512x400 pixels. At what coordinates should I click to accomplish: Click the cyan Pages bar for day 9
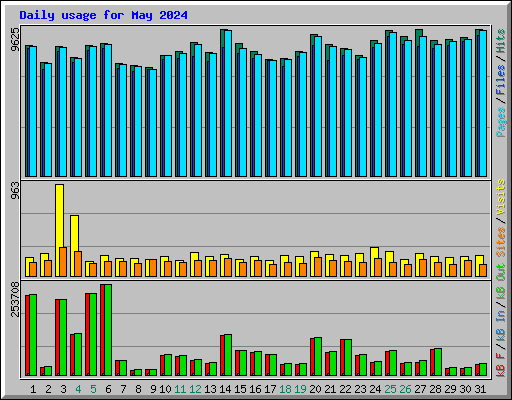[x=153, y=123]
